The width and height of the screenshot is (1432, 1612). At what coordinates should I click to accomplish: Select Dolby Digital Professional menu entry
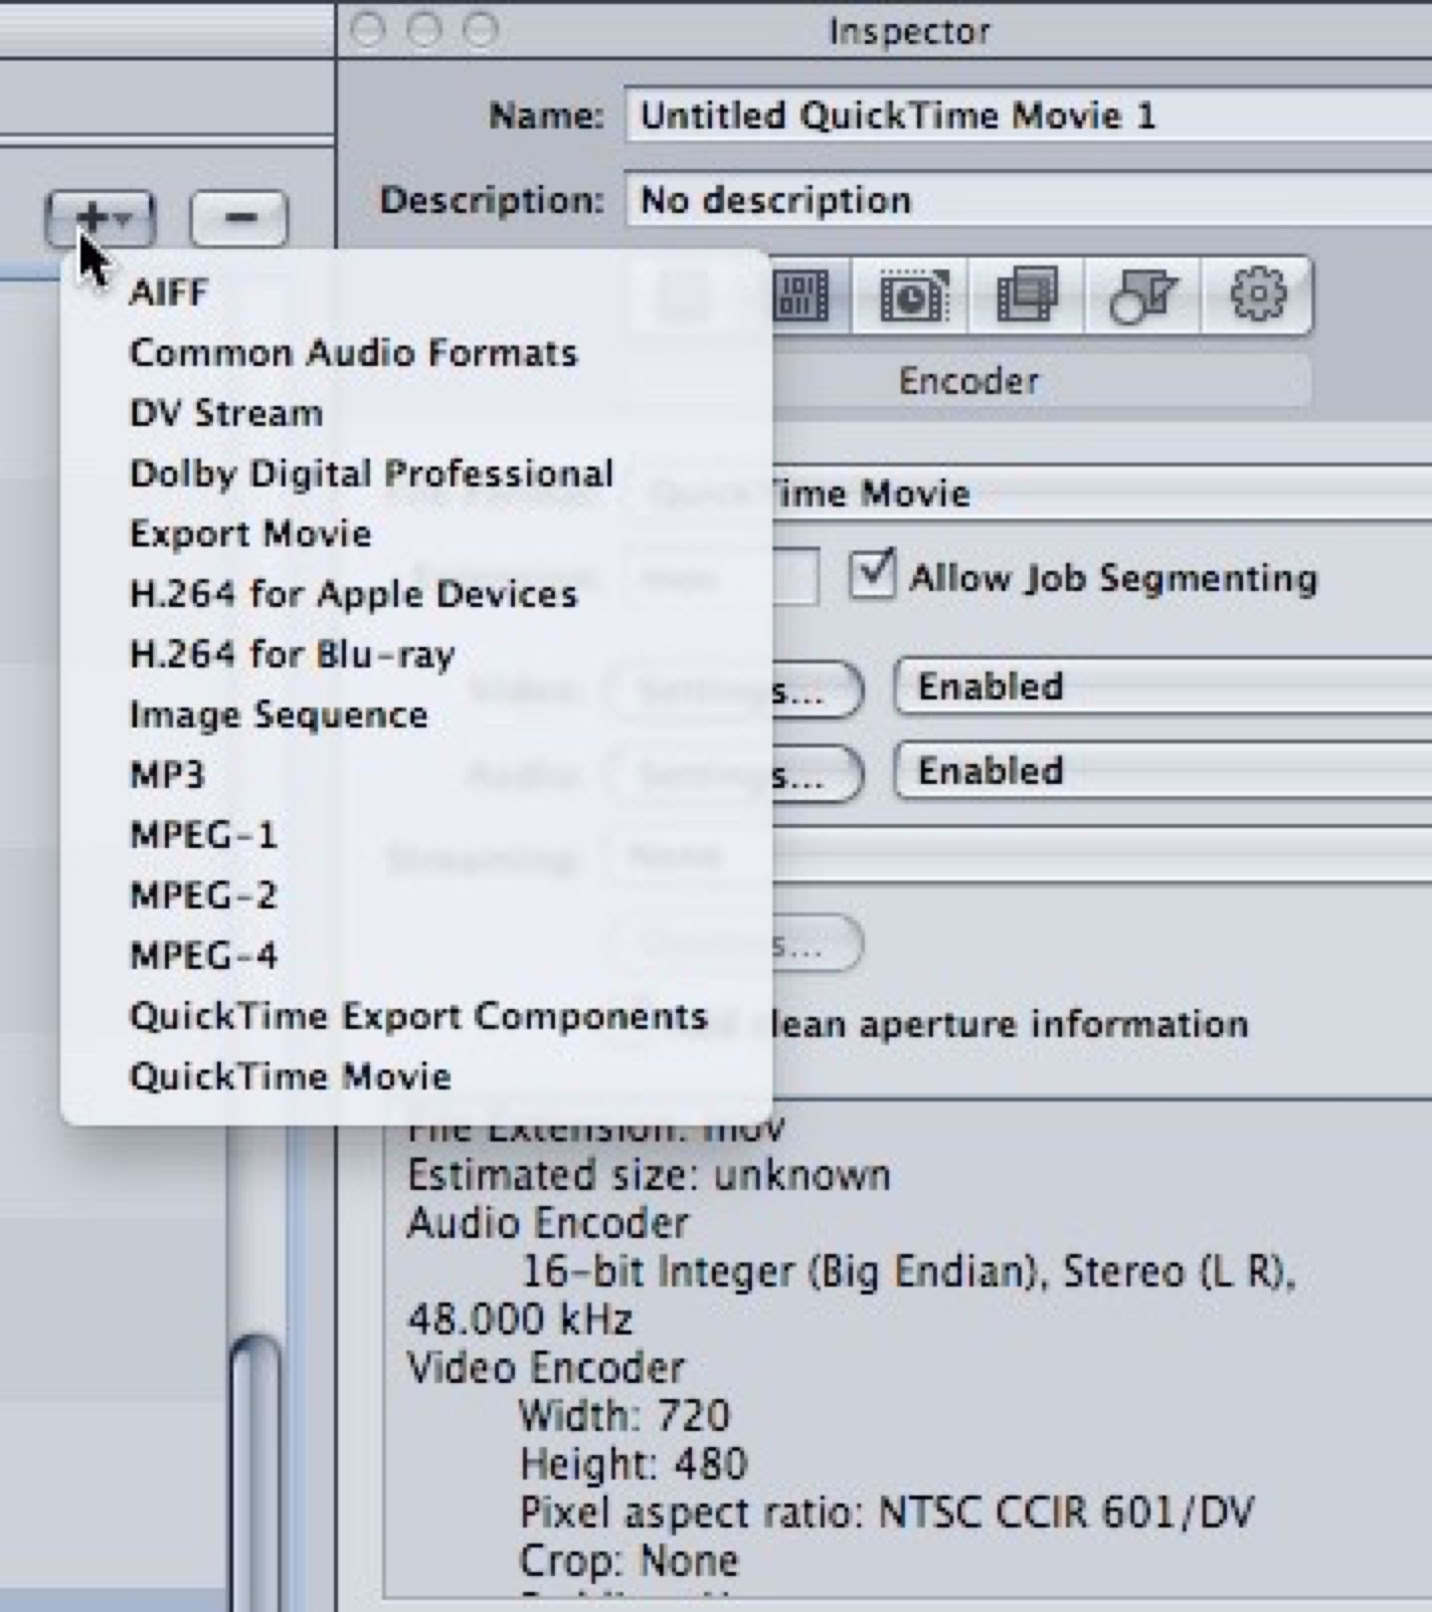pos(371,474)
